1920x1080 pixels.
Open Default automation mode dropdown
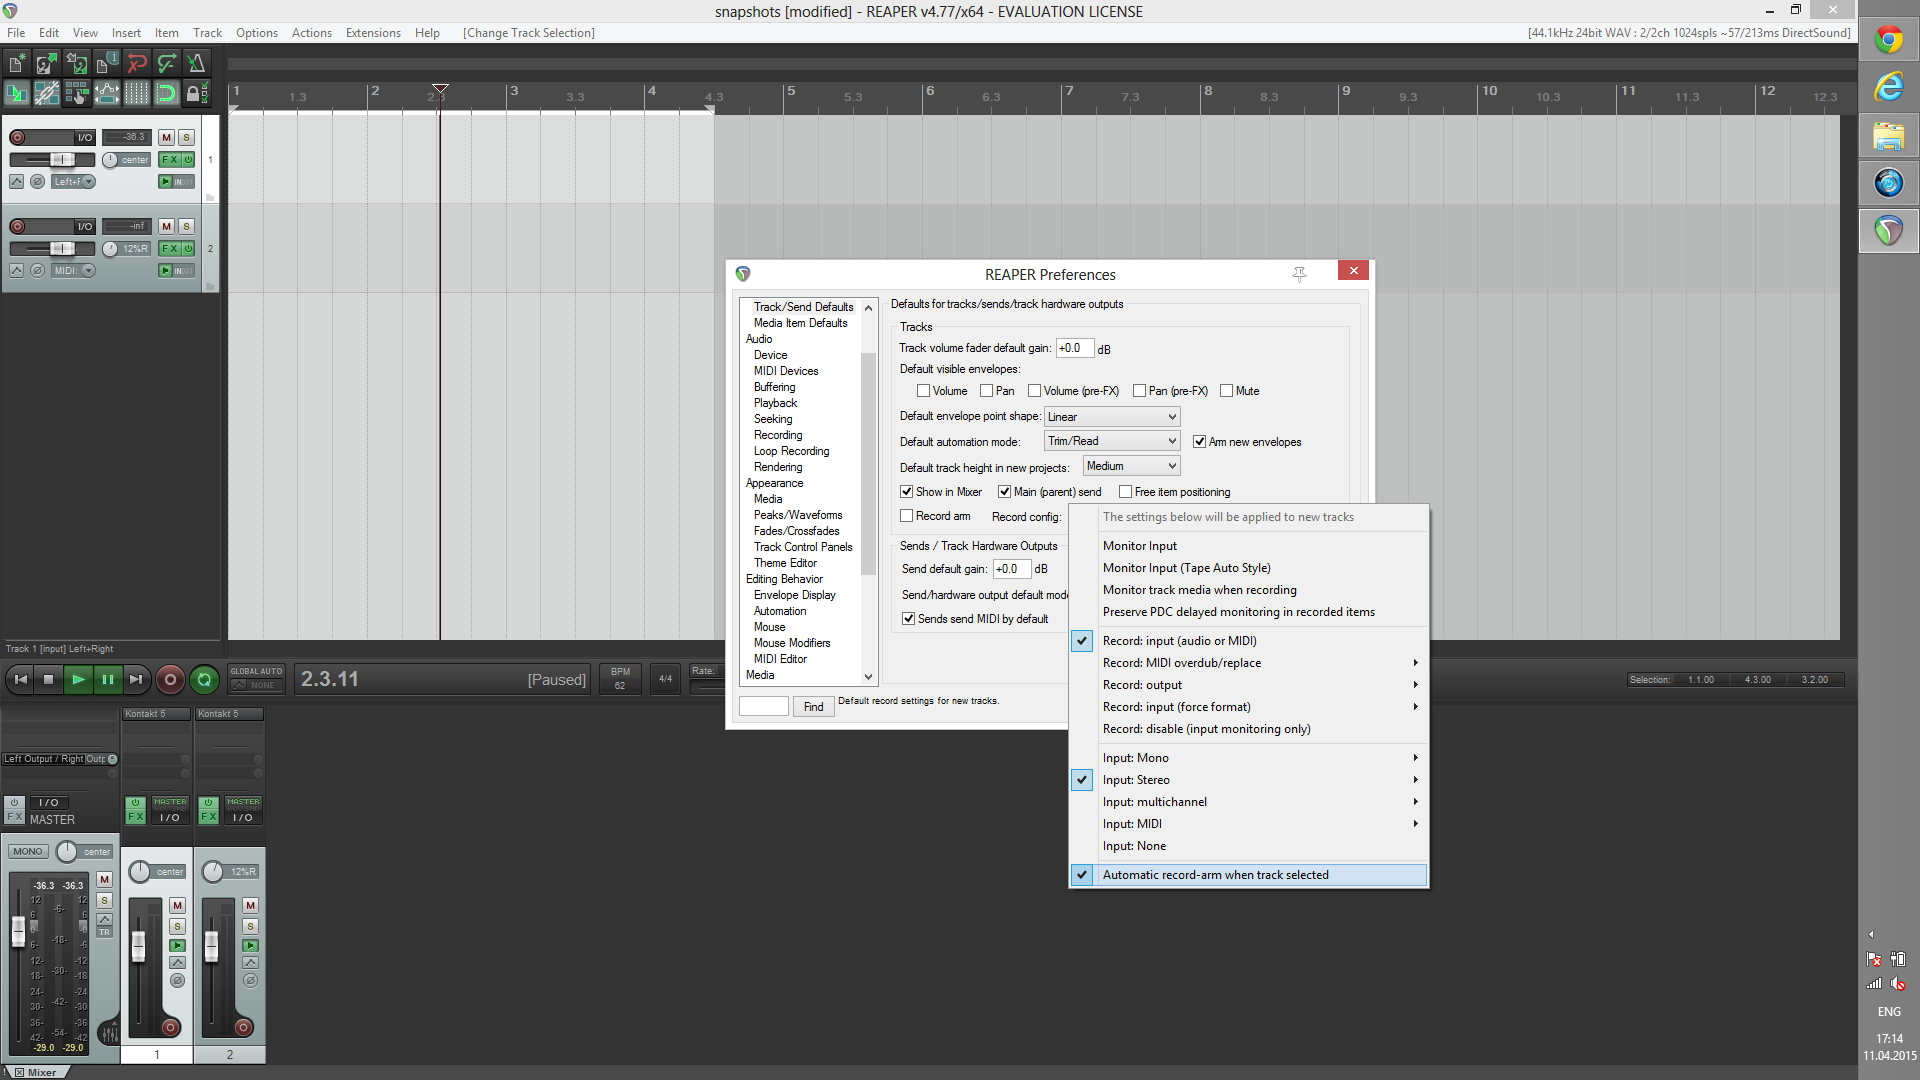[1112, 441]
